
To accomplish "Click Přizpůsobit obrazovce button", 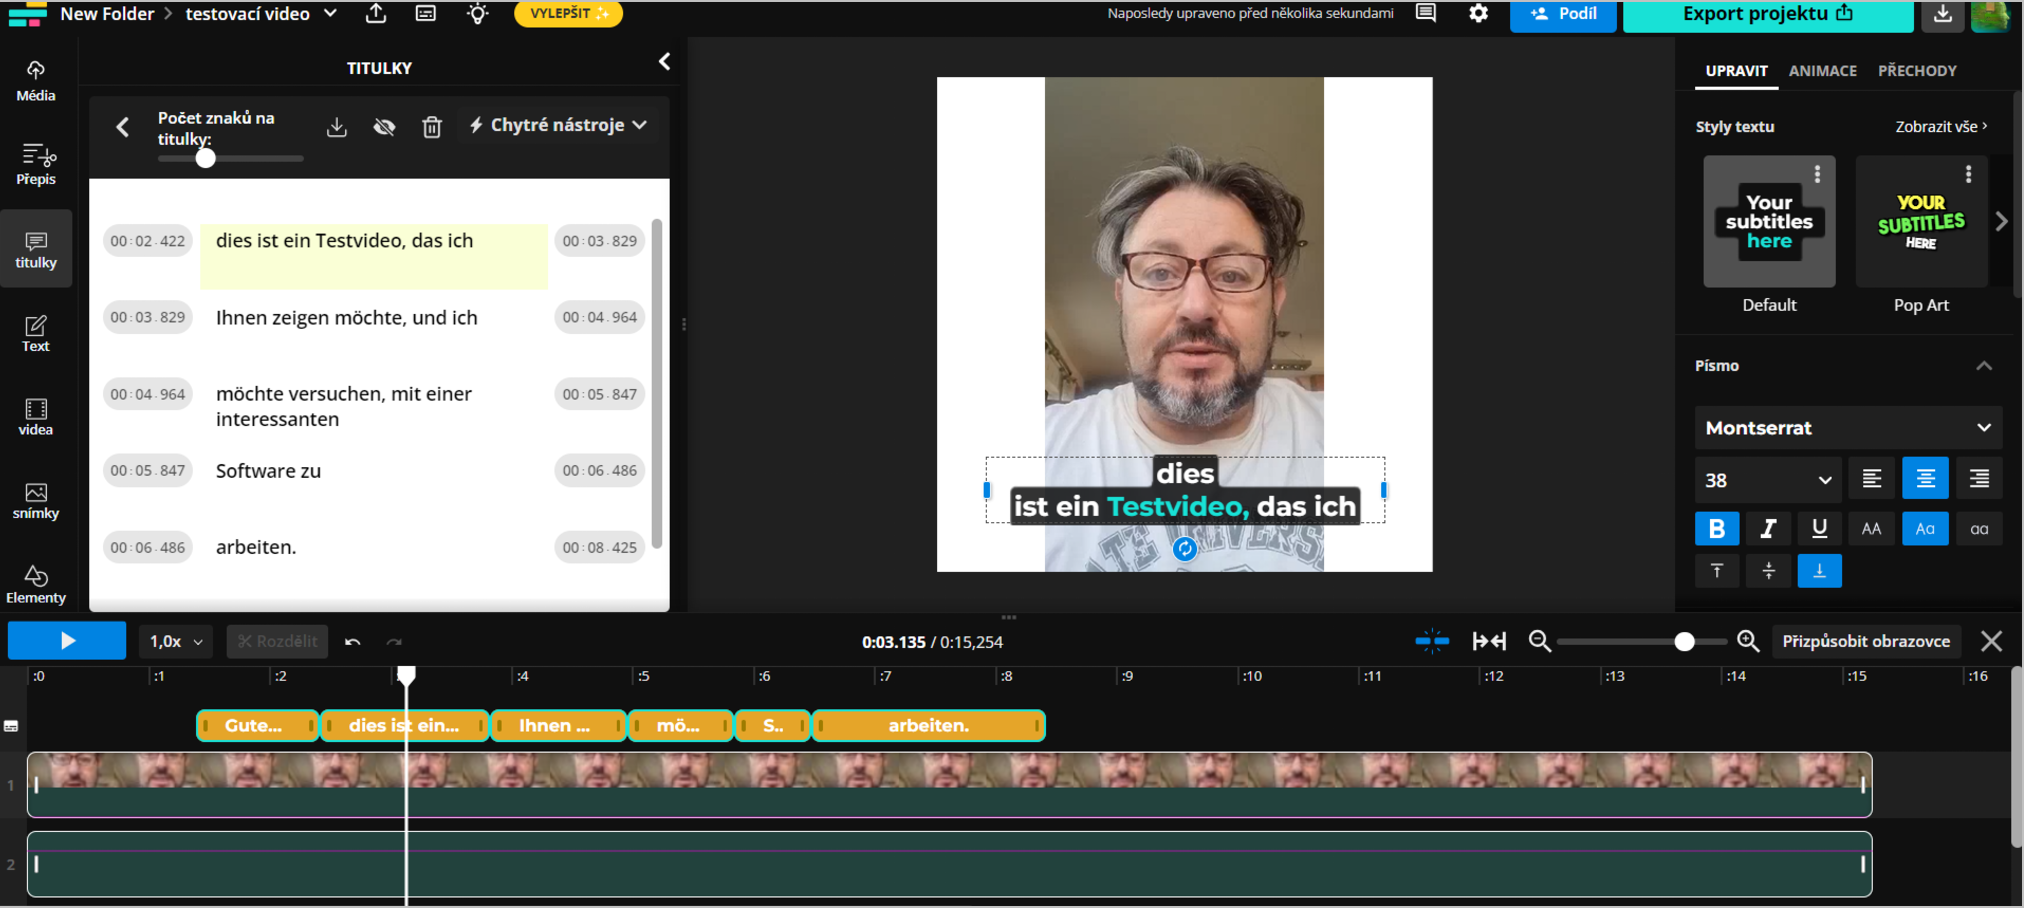I will point(1866,641).
